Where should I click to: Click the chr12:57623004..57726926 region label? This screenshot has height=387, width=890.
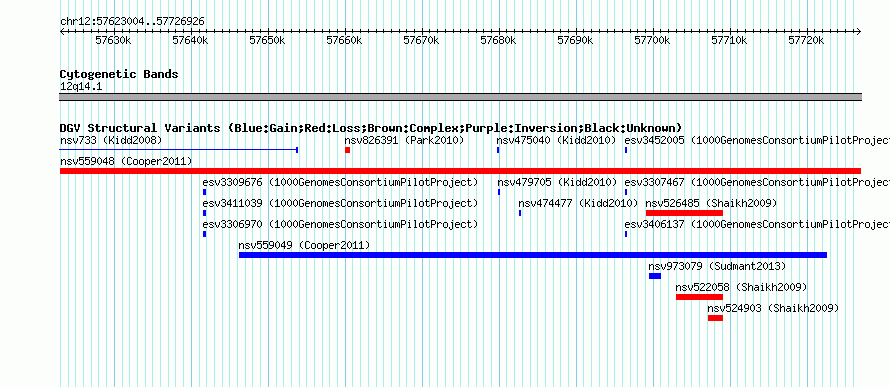point(132,22)
